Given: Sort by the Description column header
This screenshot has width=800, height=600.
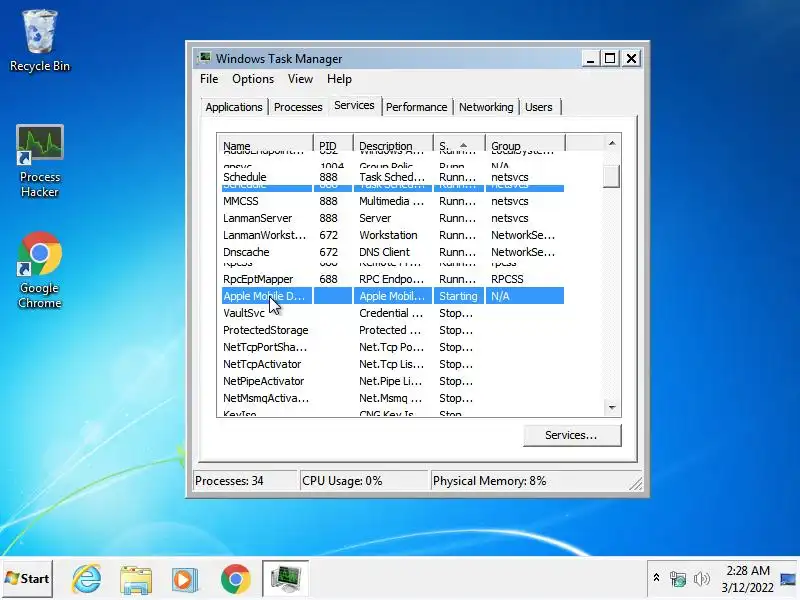Looking at the screenshot, I should tap(393, 143).
